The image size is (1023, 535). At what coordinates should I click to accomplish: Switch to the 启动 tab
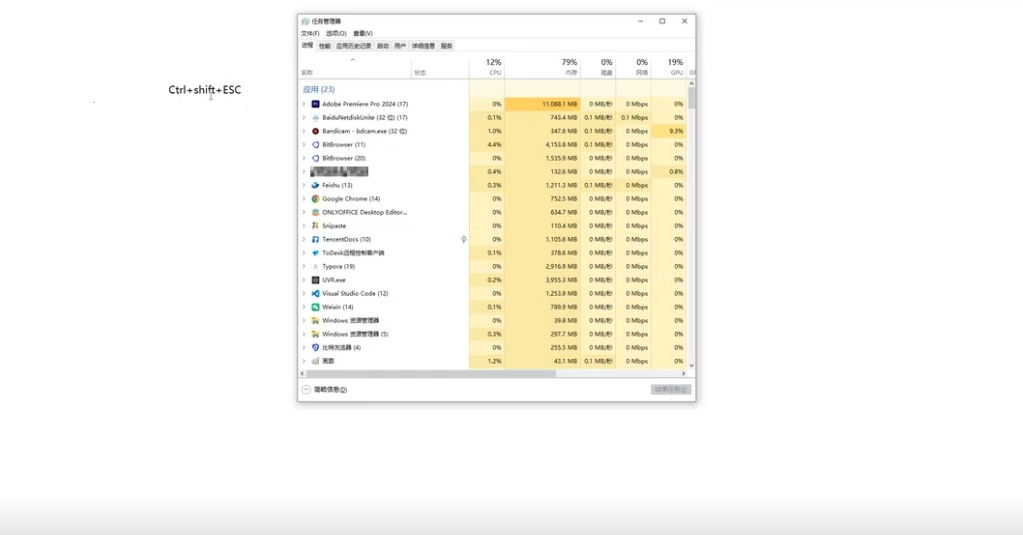[x=383, y=46]
